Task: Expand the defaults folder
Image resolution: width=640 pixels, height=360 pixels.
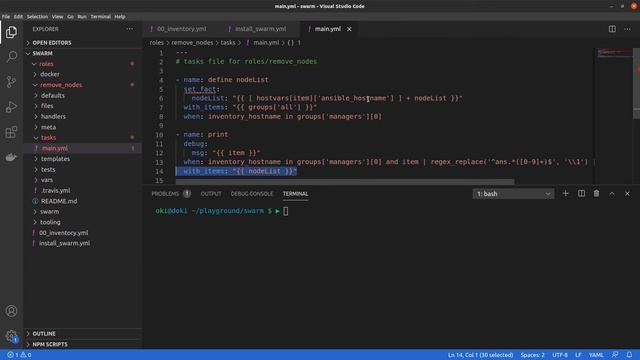Action: [x=83, y=96]
